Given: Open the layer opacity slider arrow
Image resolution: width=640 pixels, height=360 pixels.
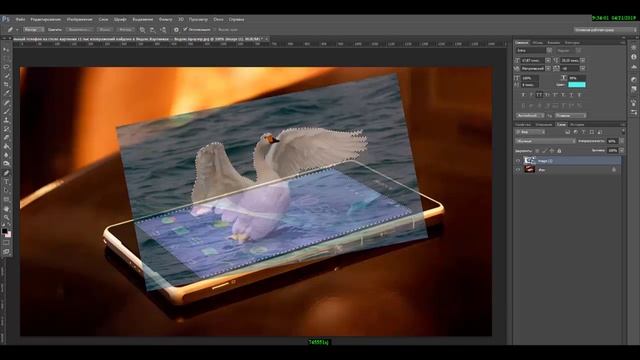Looking at the screenshot, I should coord(622,141).
